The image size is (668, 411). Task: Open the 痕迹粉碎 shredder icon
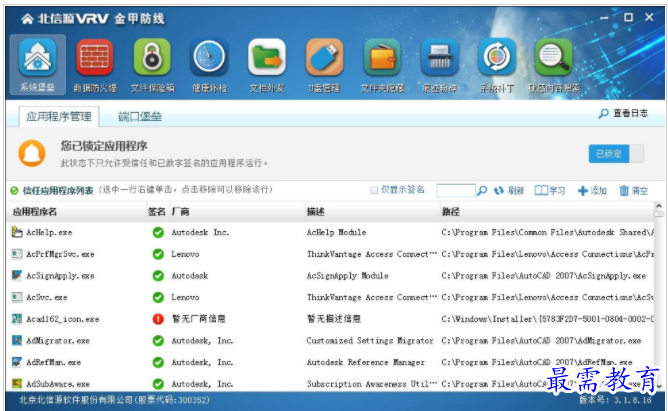coord(439,57)
